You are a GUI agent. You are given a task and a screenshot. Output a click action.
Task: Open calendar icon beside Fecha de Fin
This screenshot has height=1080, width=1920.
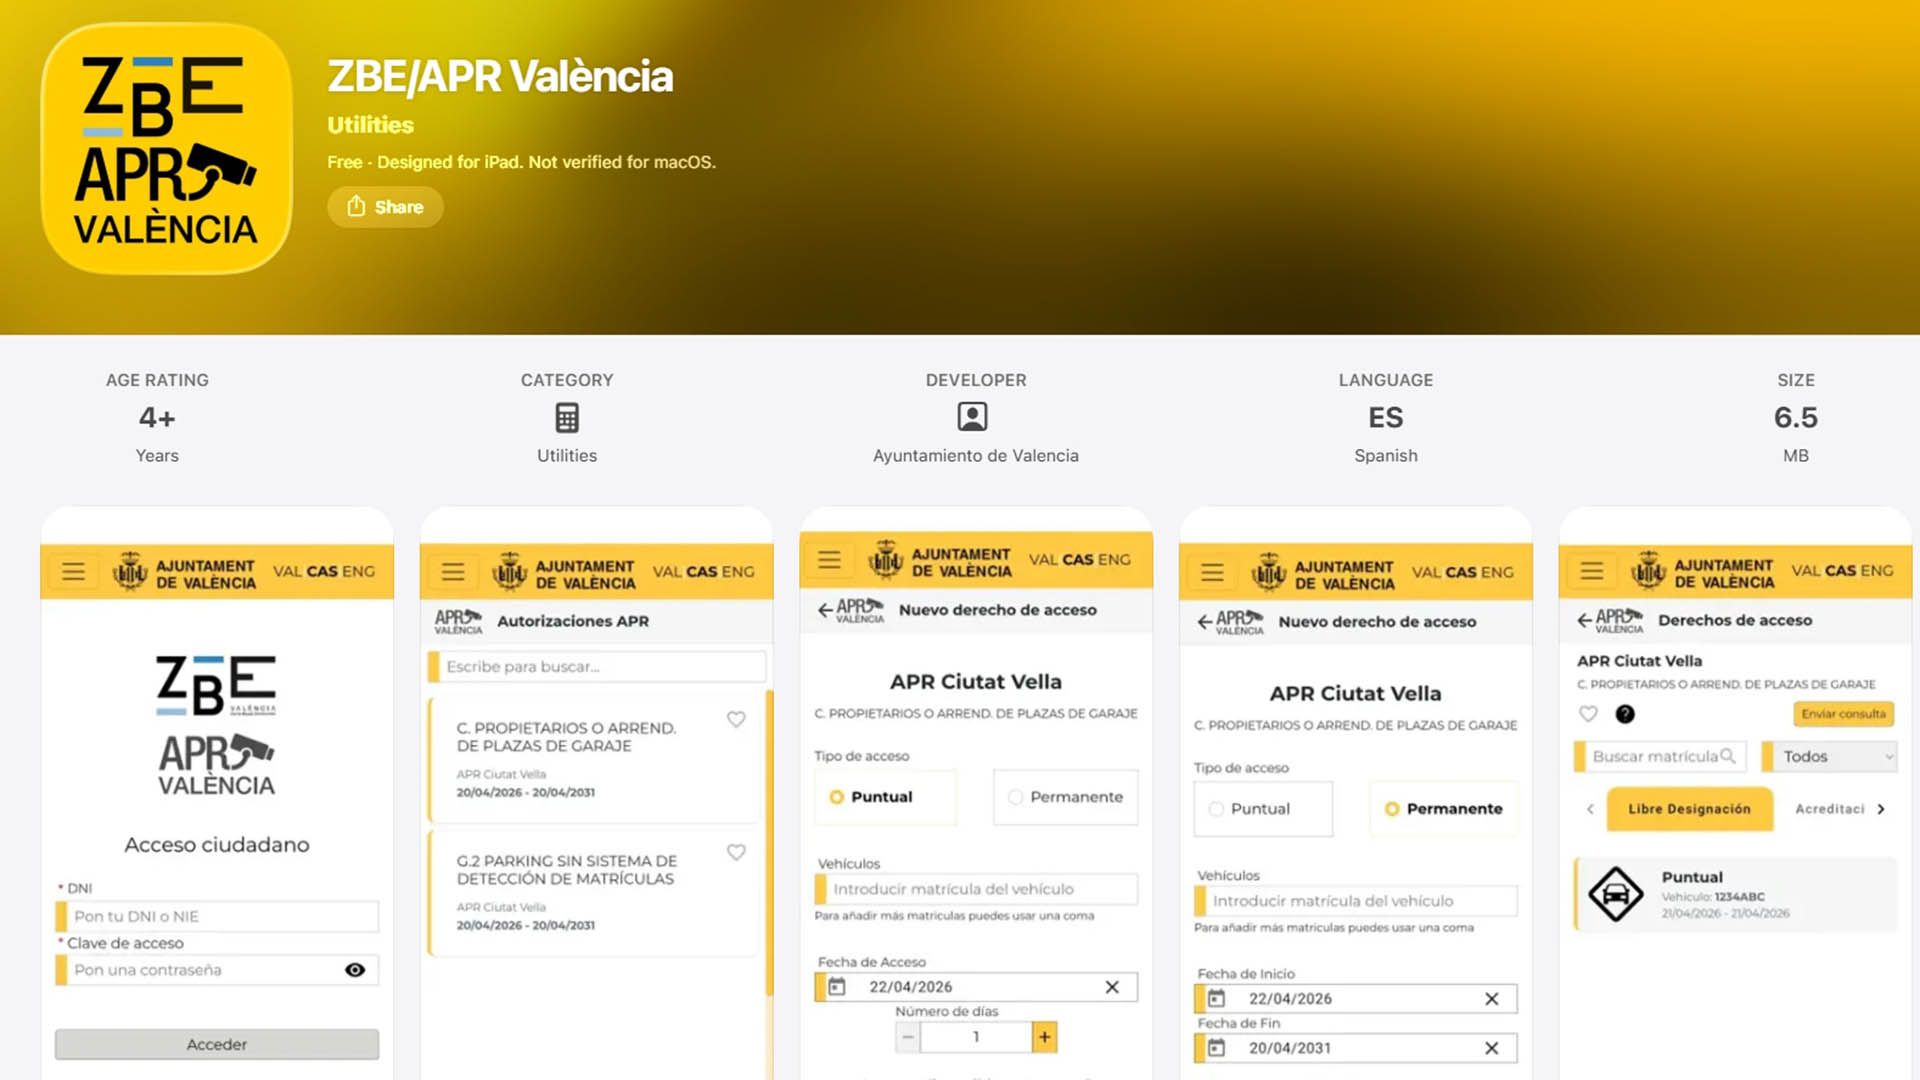[1216, 1048]
